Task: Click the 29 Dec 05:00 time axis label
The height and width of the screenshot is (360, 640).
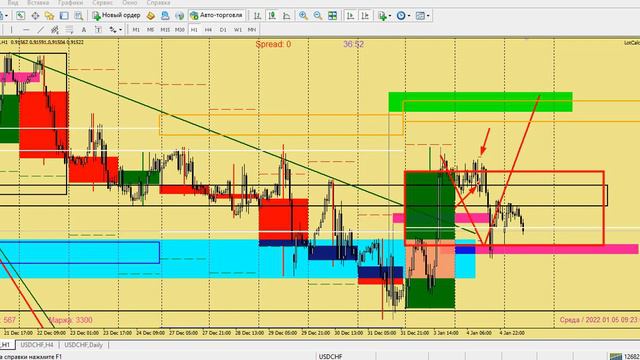Action: coord(282,333)
